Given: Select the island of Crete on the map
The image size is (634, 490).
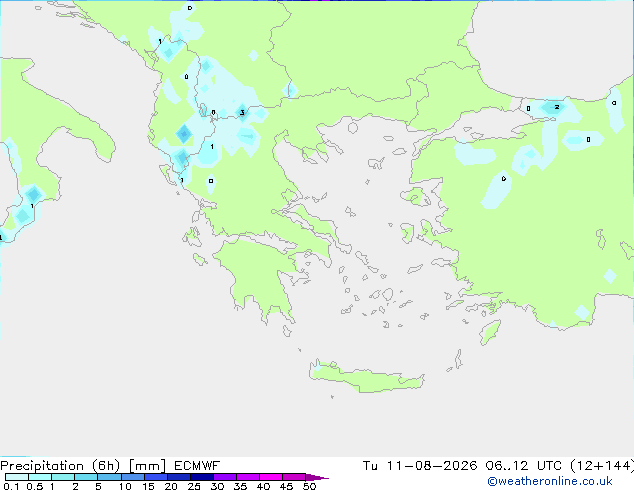Looking at the screenshot, I should [366, 377].
